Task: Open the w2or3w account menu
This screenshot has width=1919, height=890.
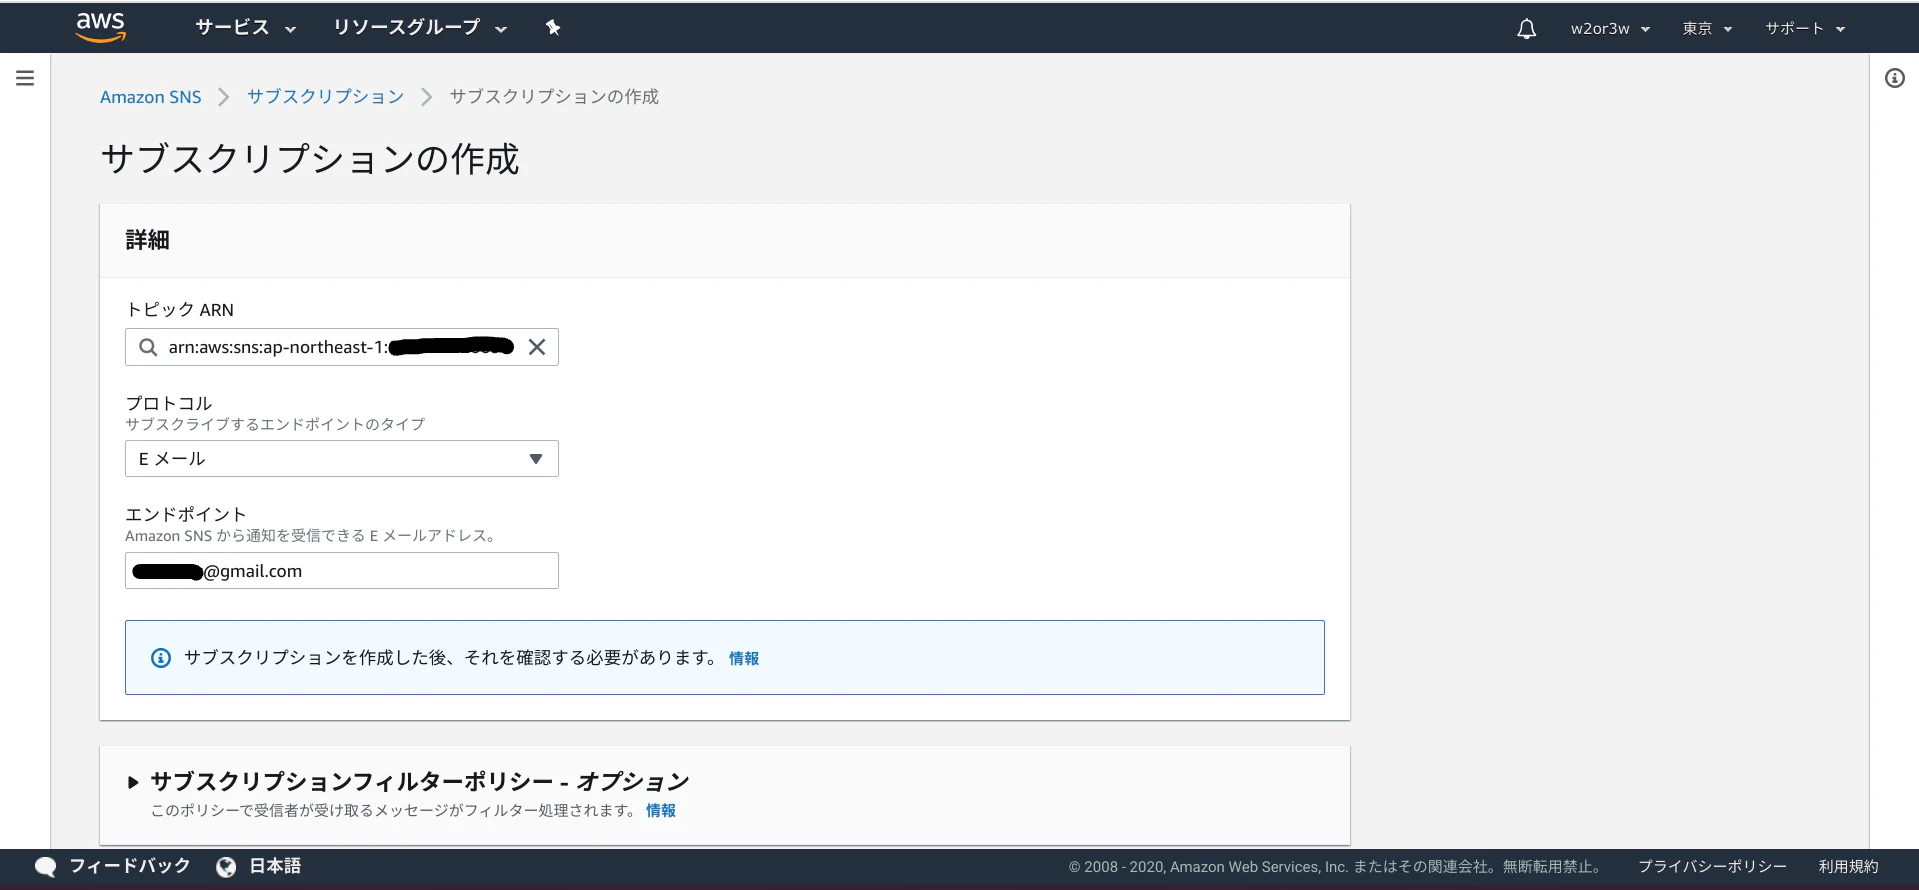Action: click(1610, 29)
